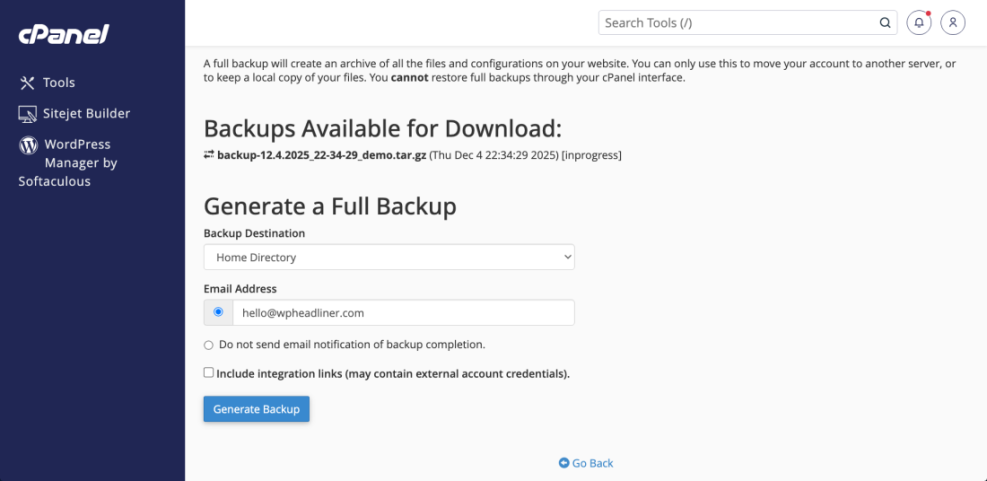The image size is (987, 481).
Task: Open the Backup Destination dropdown
Action: (389, 257)
